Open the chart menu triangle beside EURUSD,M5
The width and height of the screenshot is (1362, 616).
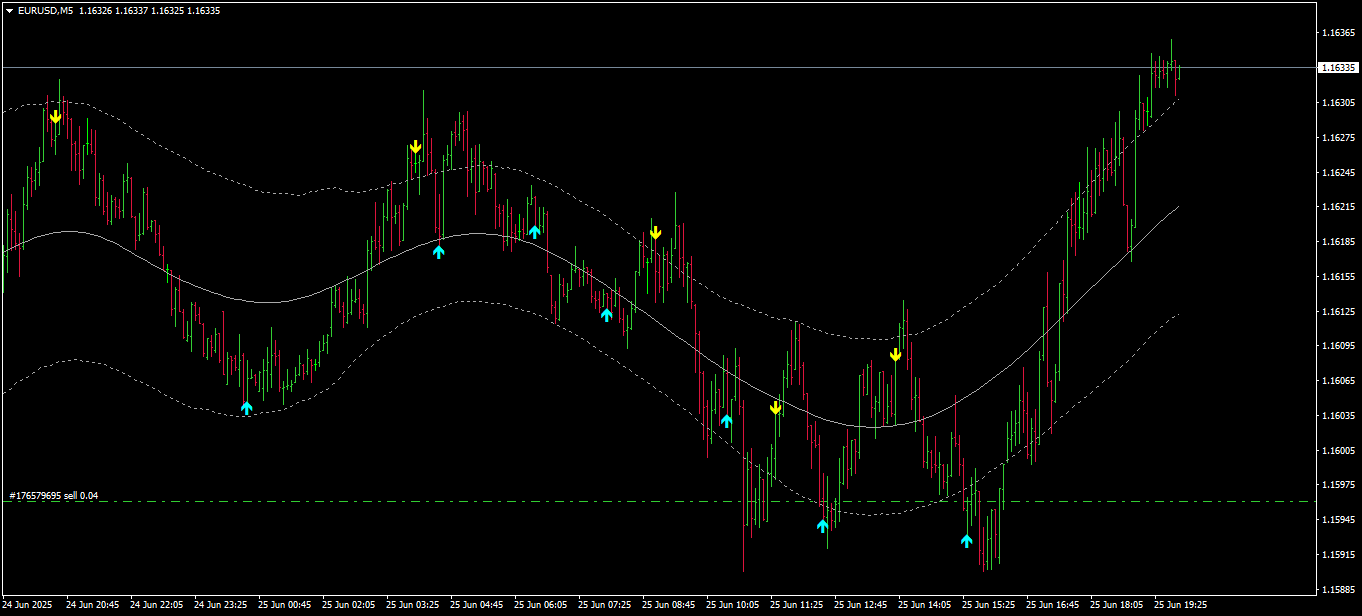9,10
